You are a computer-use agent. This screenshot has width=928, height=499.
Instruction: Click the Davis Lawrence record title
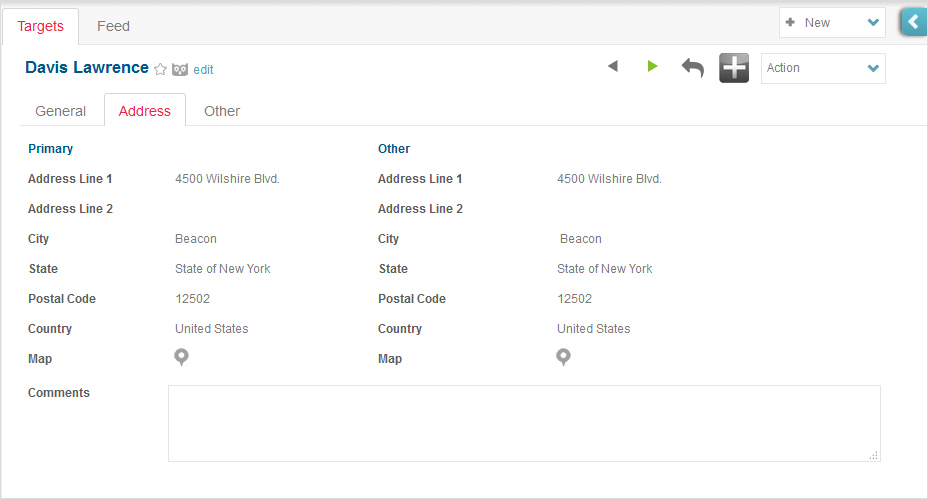[87, 67]
